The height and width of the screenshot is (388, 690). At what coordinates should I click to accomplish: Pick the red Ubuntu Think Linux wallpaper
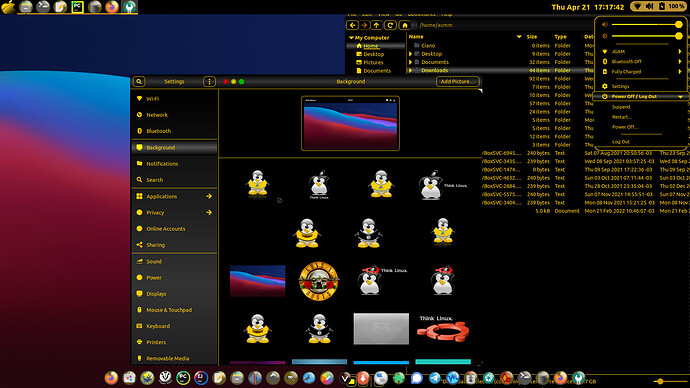443,329
